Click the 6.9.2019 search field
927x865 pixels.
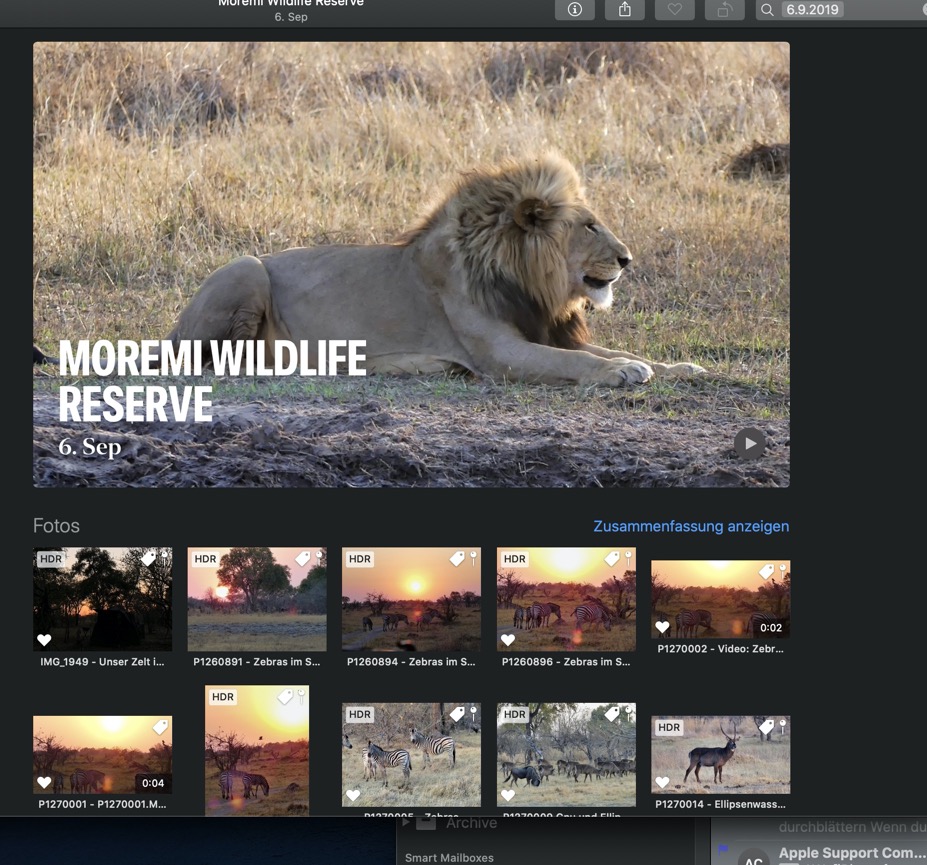coord(850,10)
